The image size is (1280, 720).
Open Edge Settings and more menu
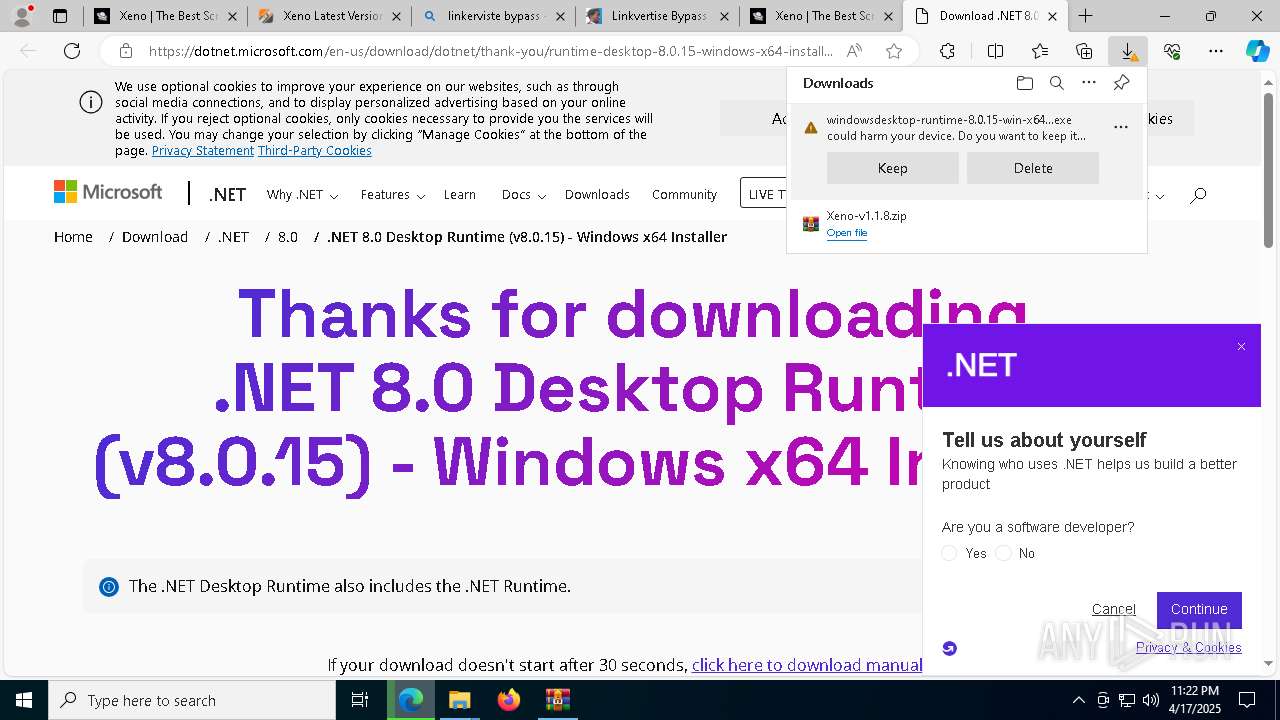click(x=1216, y=52)
